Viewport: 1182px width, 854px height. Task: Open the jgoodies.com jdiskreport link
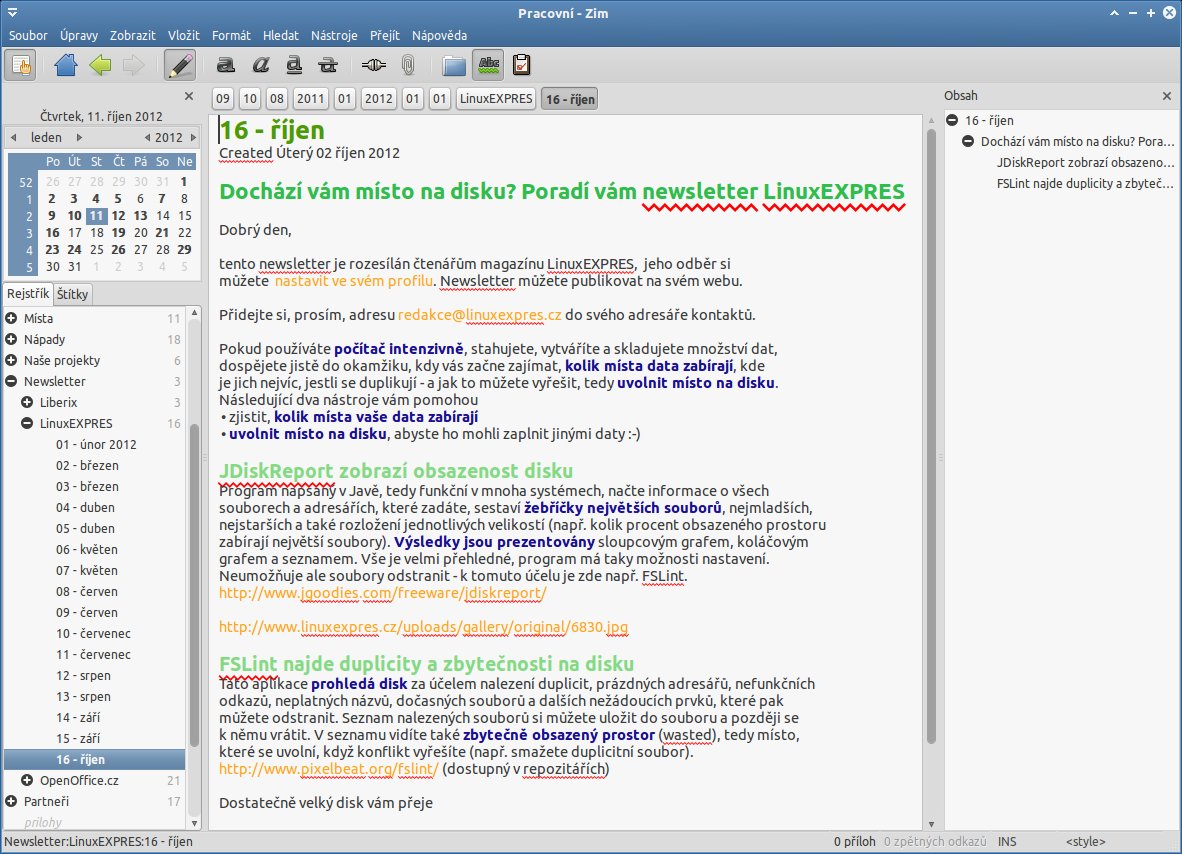[383, 593]
